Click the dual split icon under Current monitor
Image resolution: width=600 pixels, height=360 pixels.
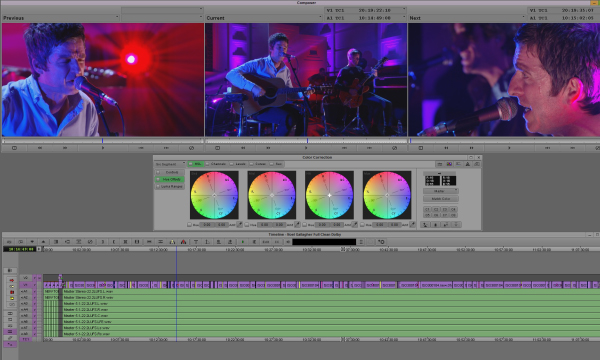coord(217,148)
